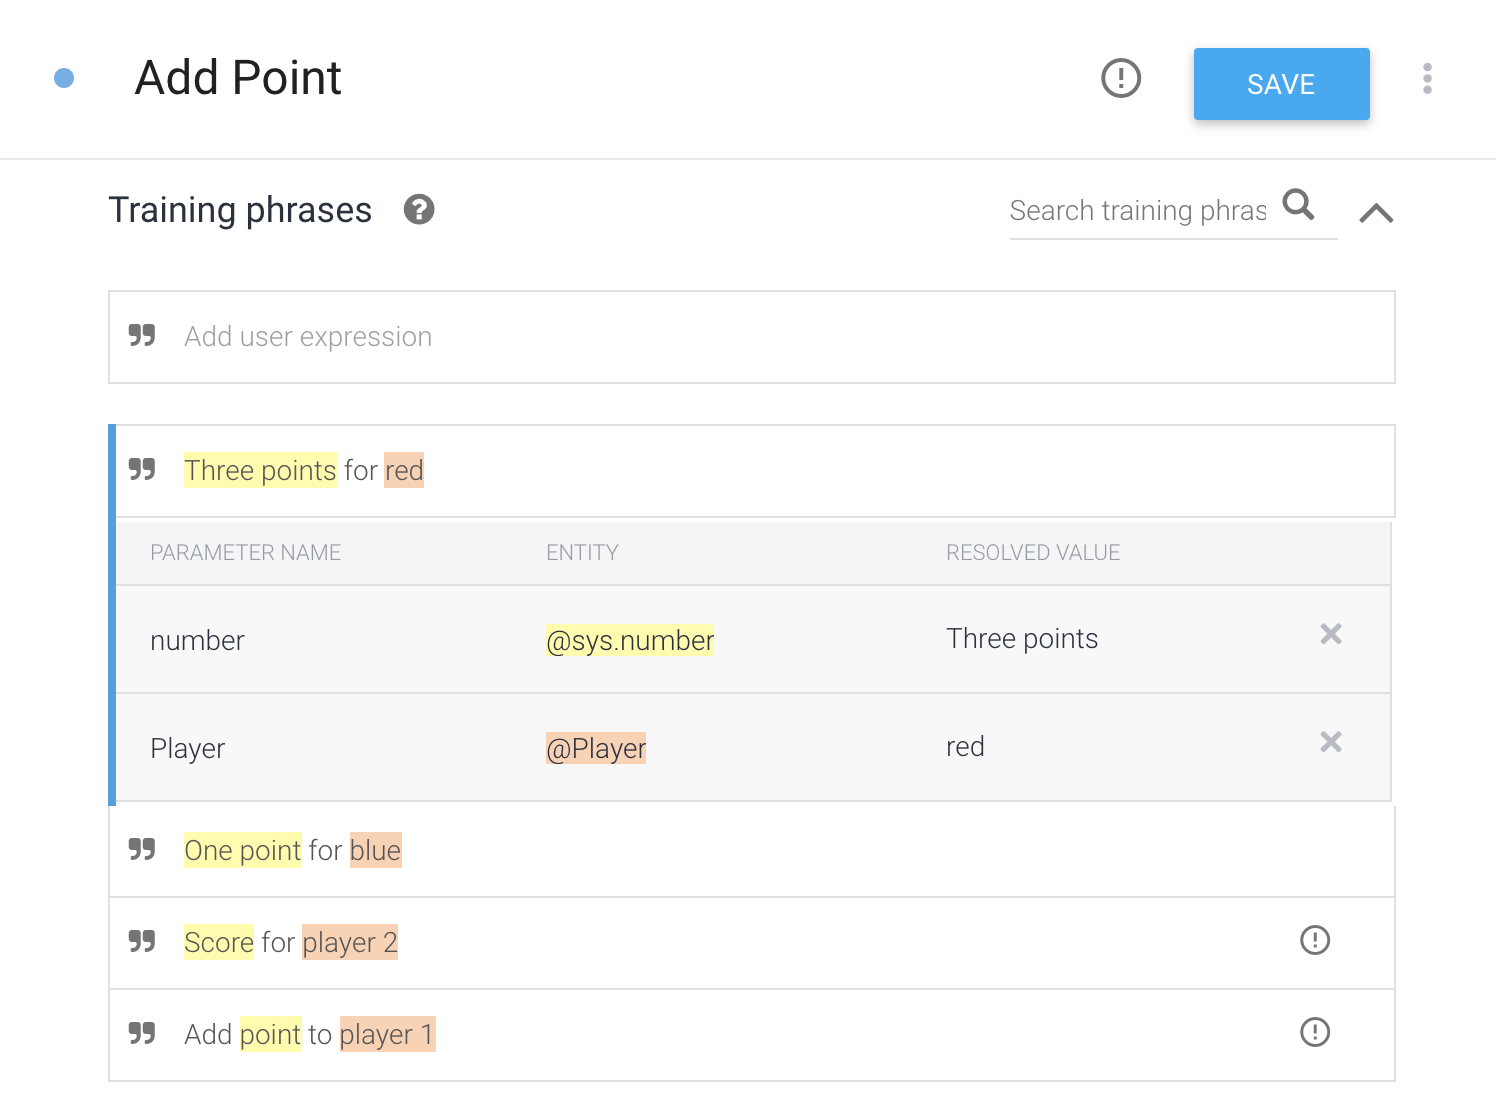This screenshot has width=1496, height=1102.
Task: Select the 'Three points' highlighted annotation
Action: pos(260,470)
